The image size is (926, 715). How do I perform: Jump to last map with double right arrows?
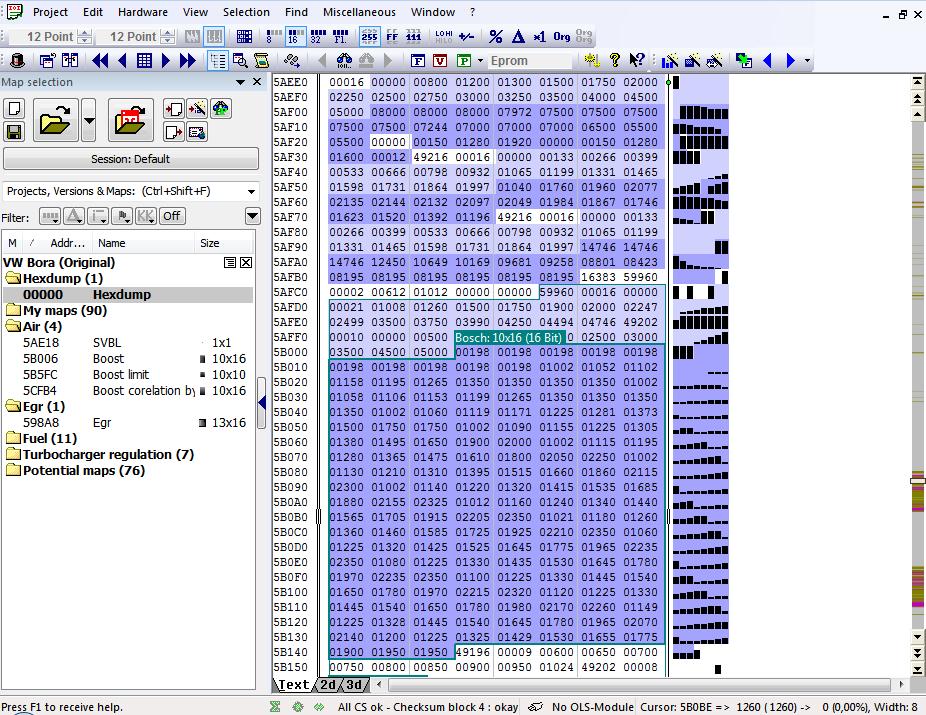188,60
